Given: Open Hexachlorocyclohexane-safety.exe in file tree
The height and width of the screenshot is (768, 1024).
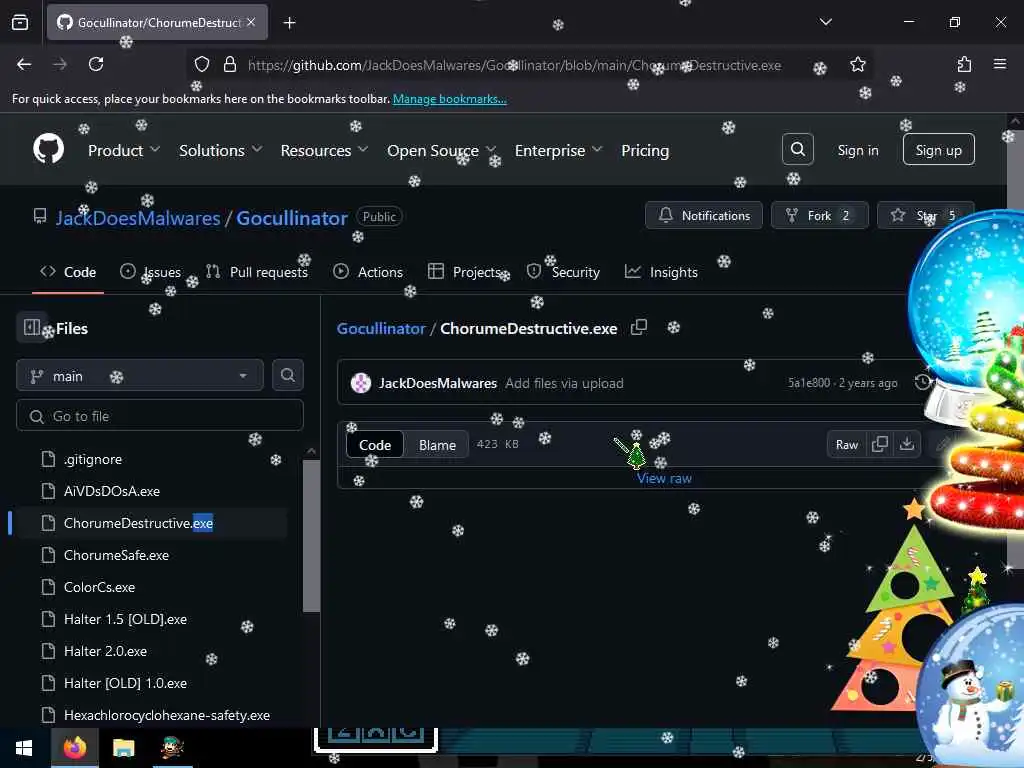Looking at the screenshot, I should pos(167,715).
